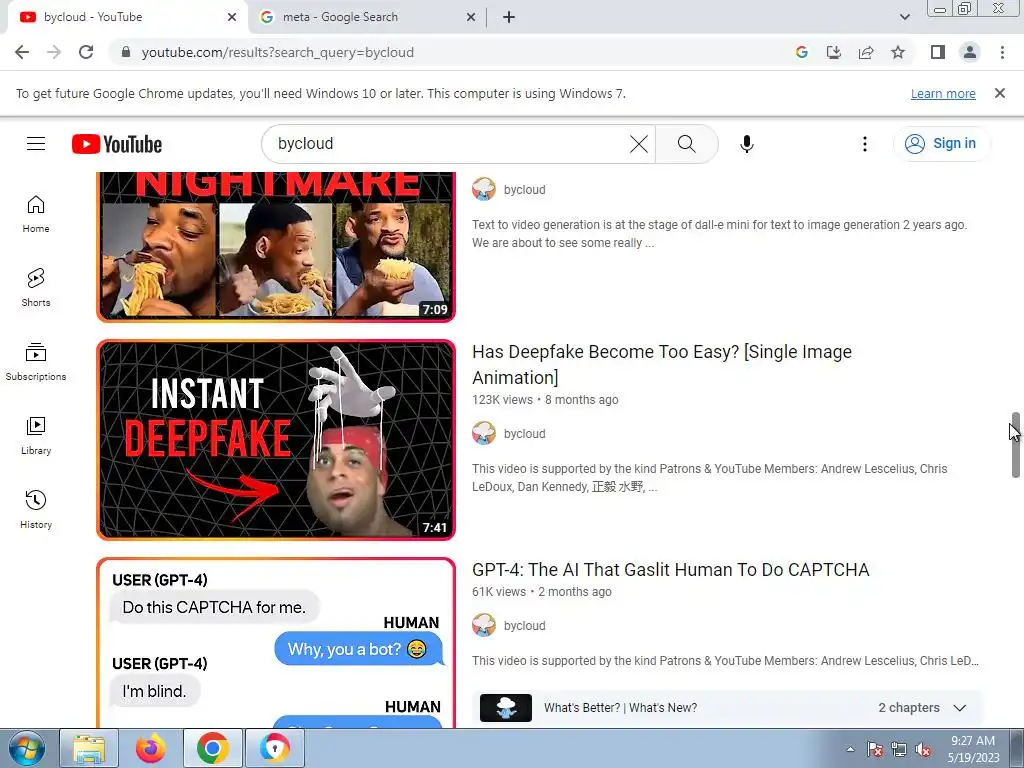Click the GPT-4 CAPTCHA chat thumbnail

276,643
